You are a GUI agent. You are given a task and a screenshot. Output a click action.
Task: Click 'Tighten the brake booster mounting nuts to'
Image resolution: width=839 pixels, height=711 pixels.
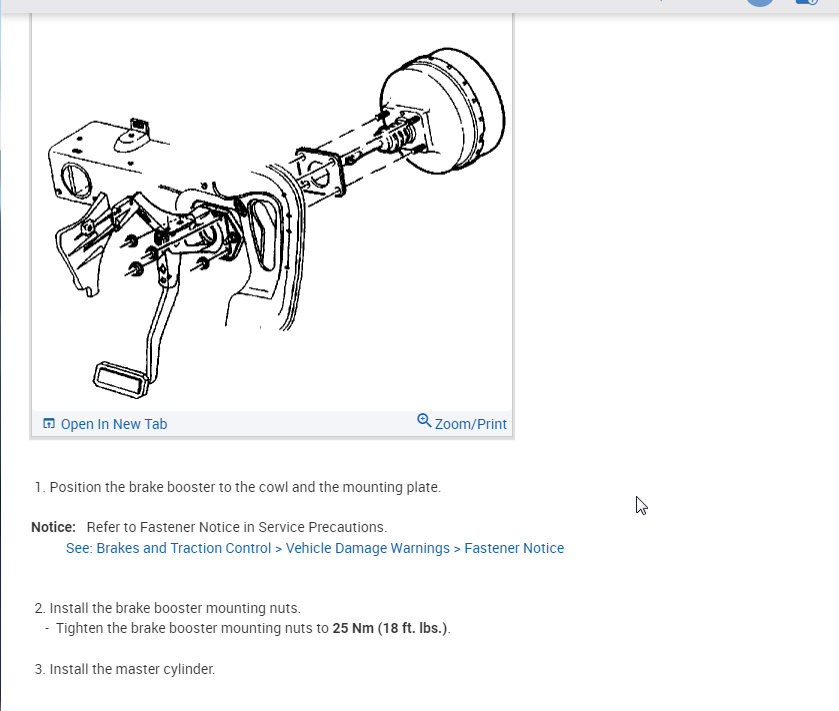192,628
